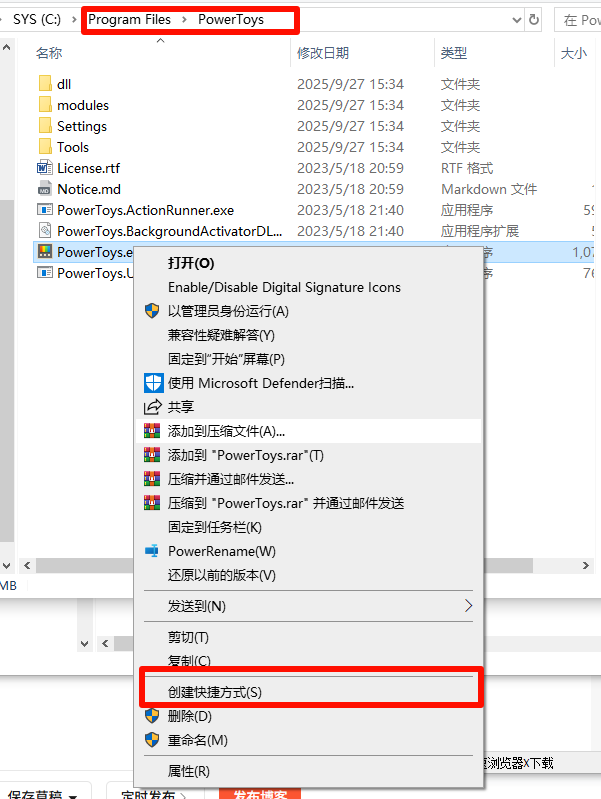Sort files by 修改日期 column header
Image resolution: width=601 pixels, height=799 pixels.
coord(323,53)
